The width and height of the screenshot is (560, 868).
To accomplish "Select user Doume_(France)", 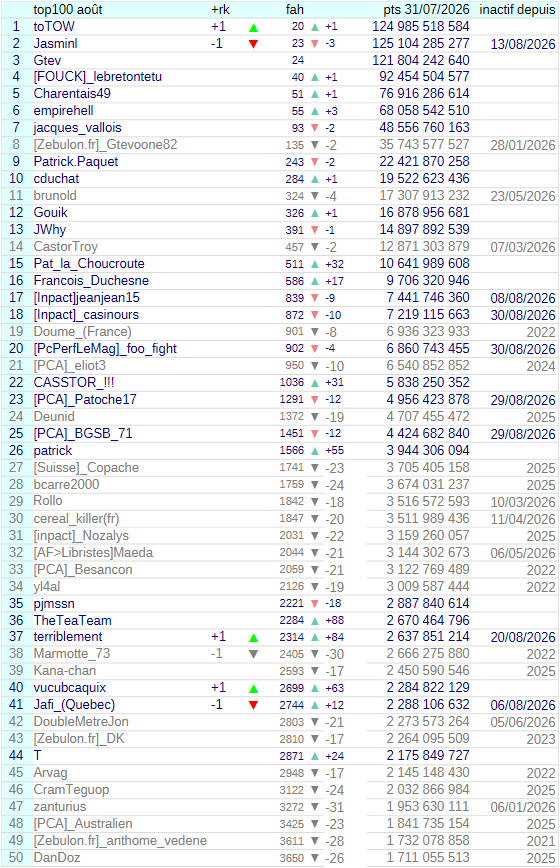I will coord(82,332).
